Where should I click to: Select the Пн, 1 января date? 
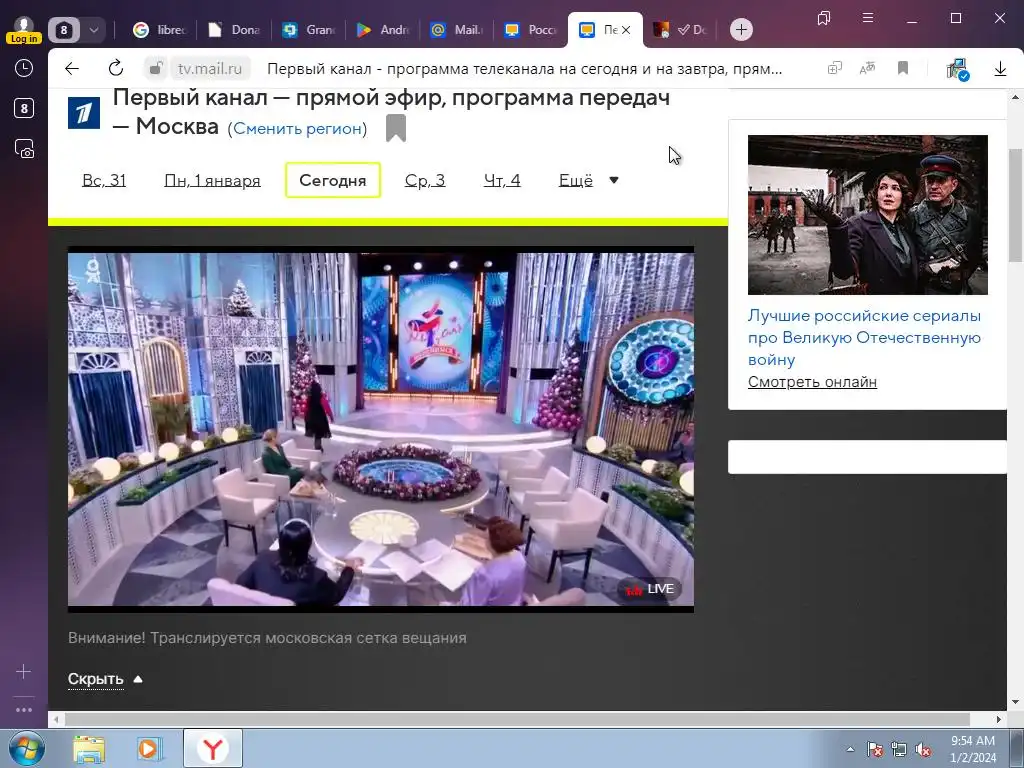coord(212,180)
